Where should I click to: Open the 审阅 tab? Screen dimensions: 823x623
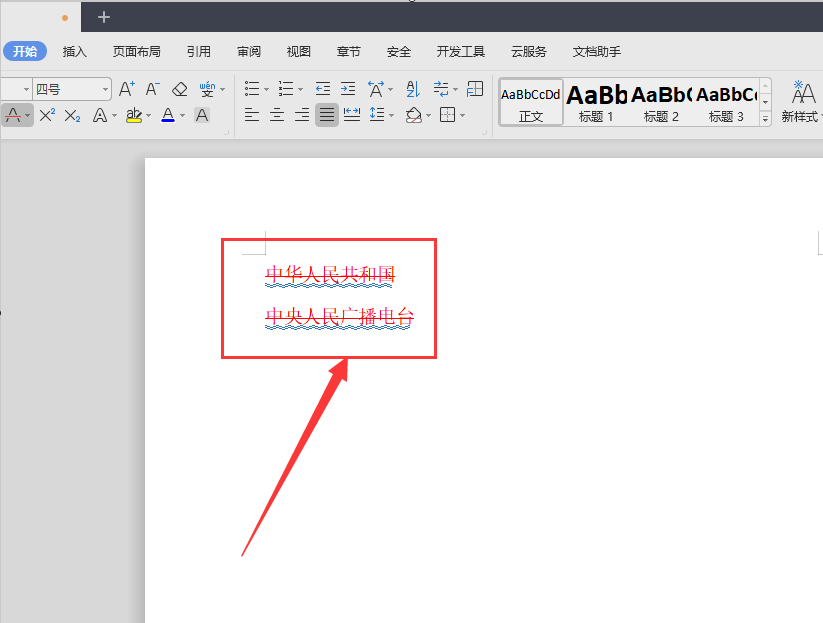tap(249, 51)
